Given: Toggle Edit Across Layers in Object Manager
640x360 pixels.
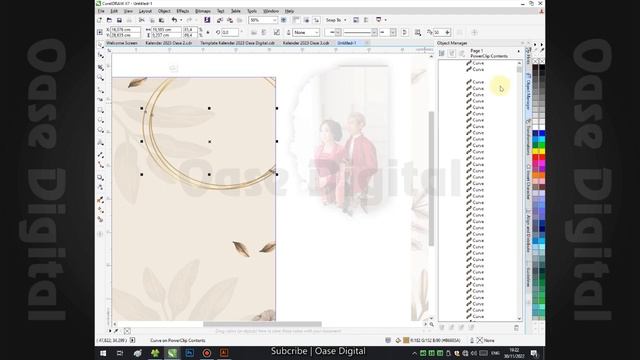Looking at the screenshot, I should click(x=451, y=53).
